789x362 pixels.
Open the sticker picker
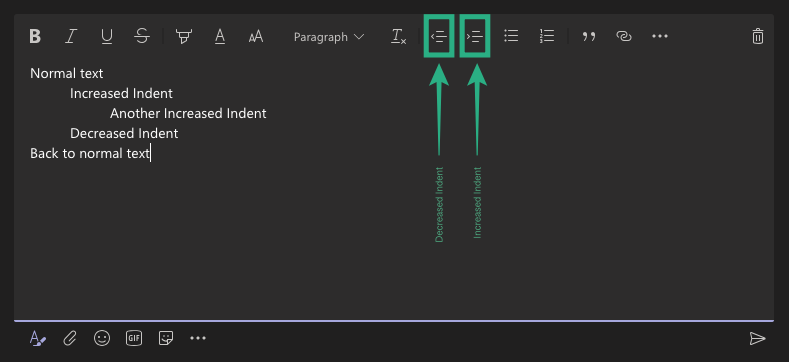pyautogui.click(x=166, y=338)
